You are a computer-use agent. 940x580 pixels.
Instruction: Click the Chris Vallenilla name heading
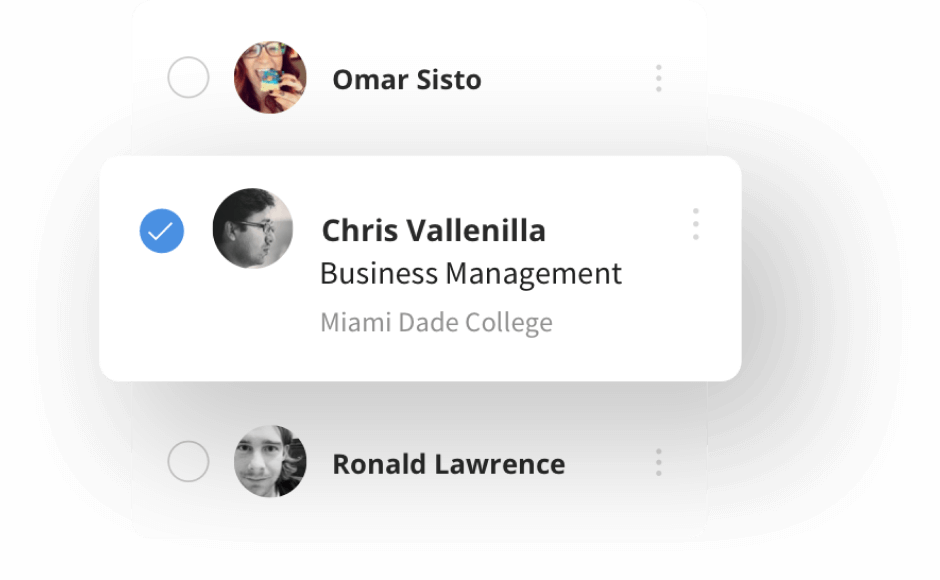pyautogui.click(x=433, y=231)
